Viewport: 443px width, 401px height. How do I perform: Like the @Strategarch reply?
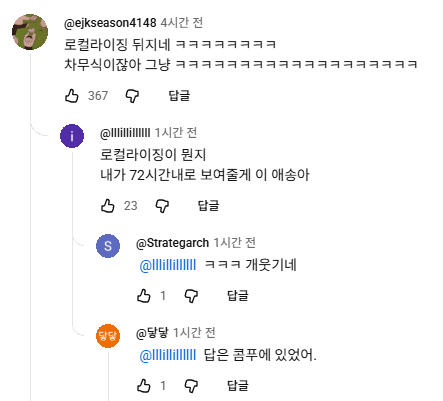(144, 296)
